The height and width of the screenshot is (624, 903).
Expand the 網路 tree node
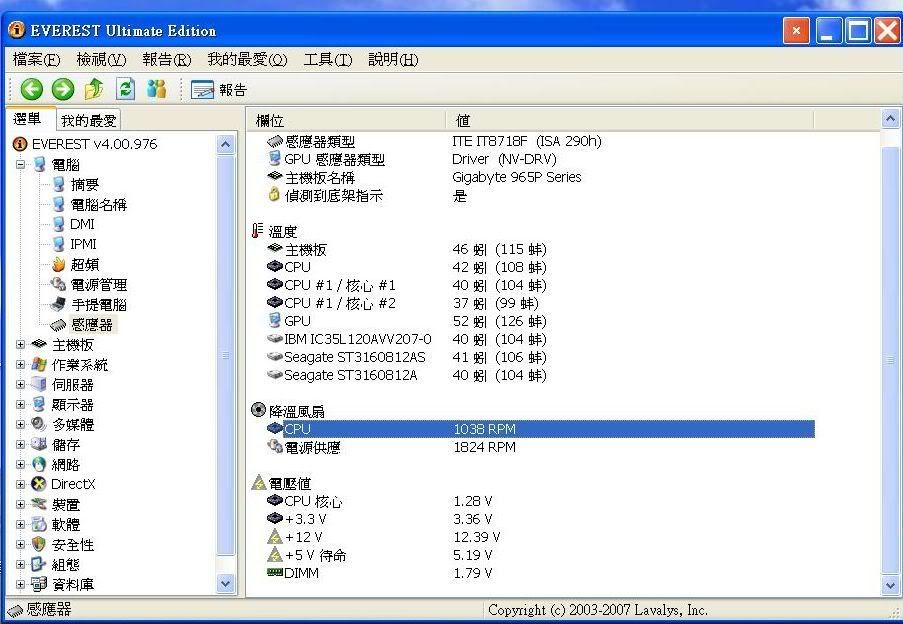pyautogui.click(x=21, y=465)
